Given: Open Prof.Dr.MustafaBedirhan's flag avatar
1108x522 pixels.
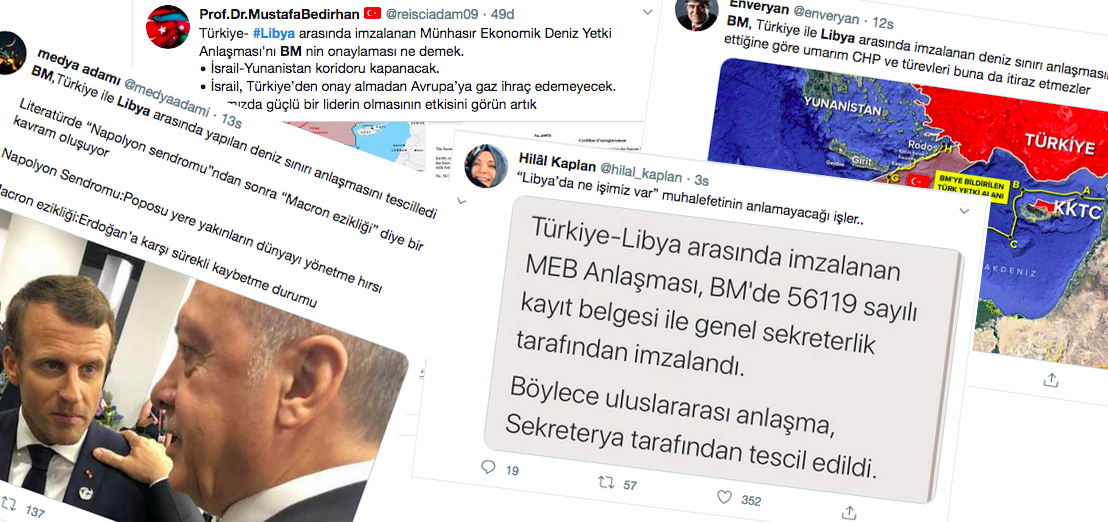Looking at the screenshot, I should (x=168, y=27).
